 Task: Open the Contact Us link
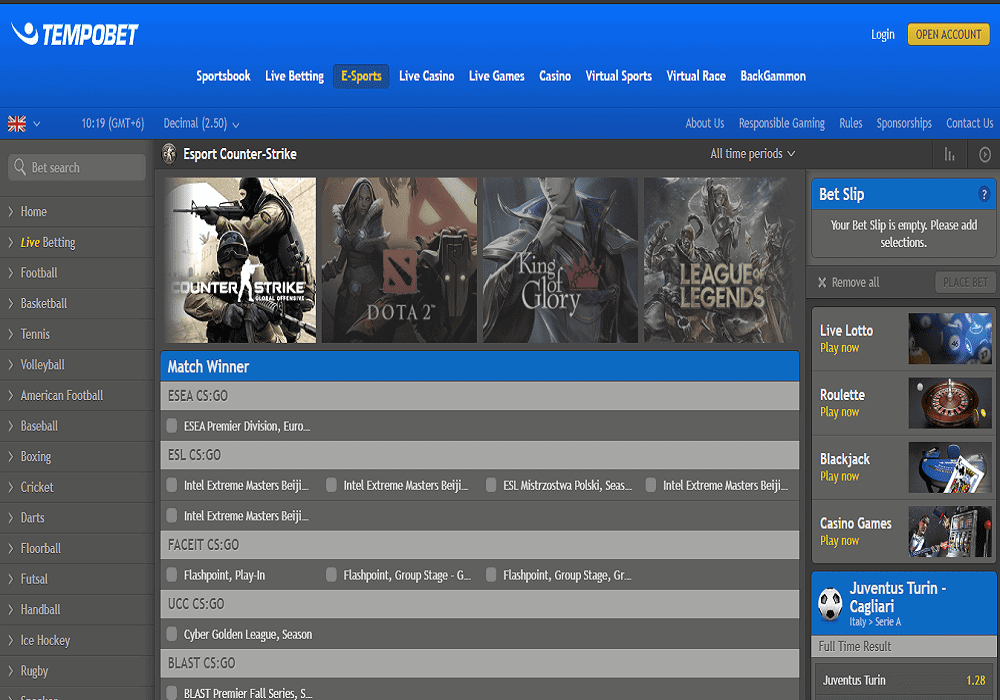tap(969, 123)
